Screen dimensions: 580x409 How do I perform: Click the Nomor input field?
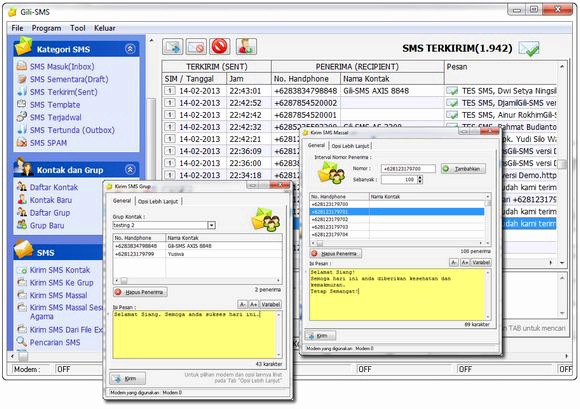point(408,169)
